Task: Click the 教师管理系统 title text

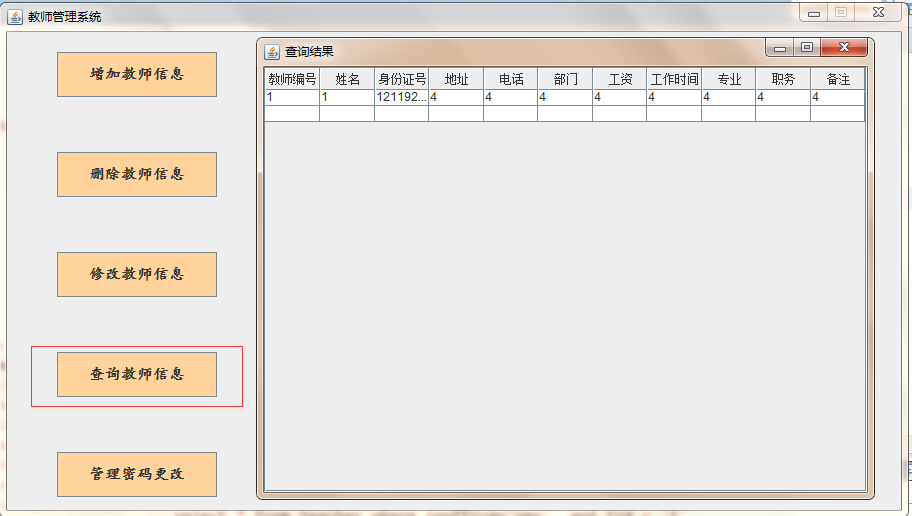Action: 65,17
